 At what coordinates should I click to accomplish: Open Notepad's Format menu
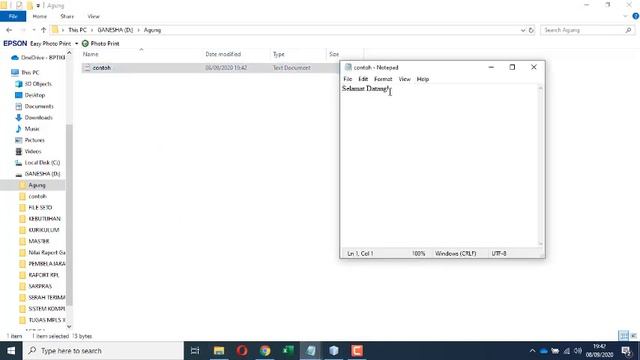383,79
